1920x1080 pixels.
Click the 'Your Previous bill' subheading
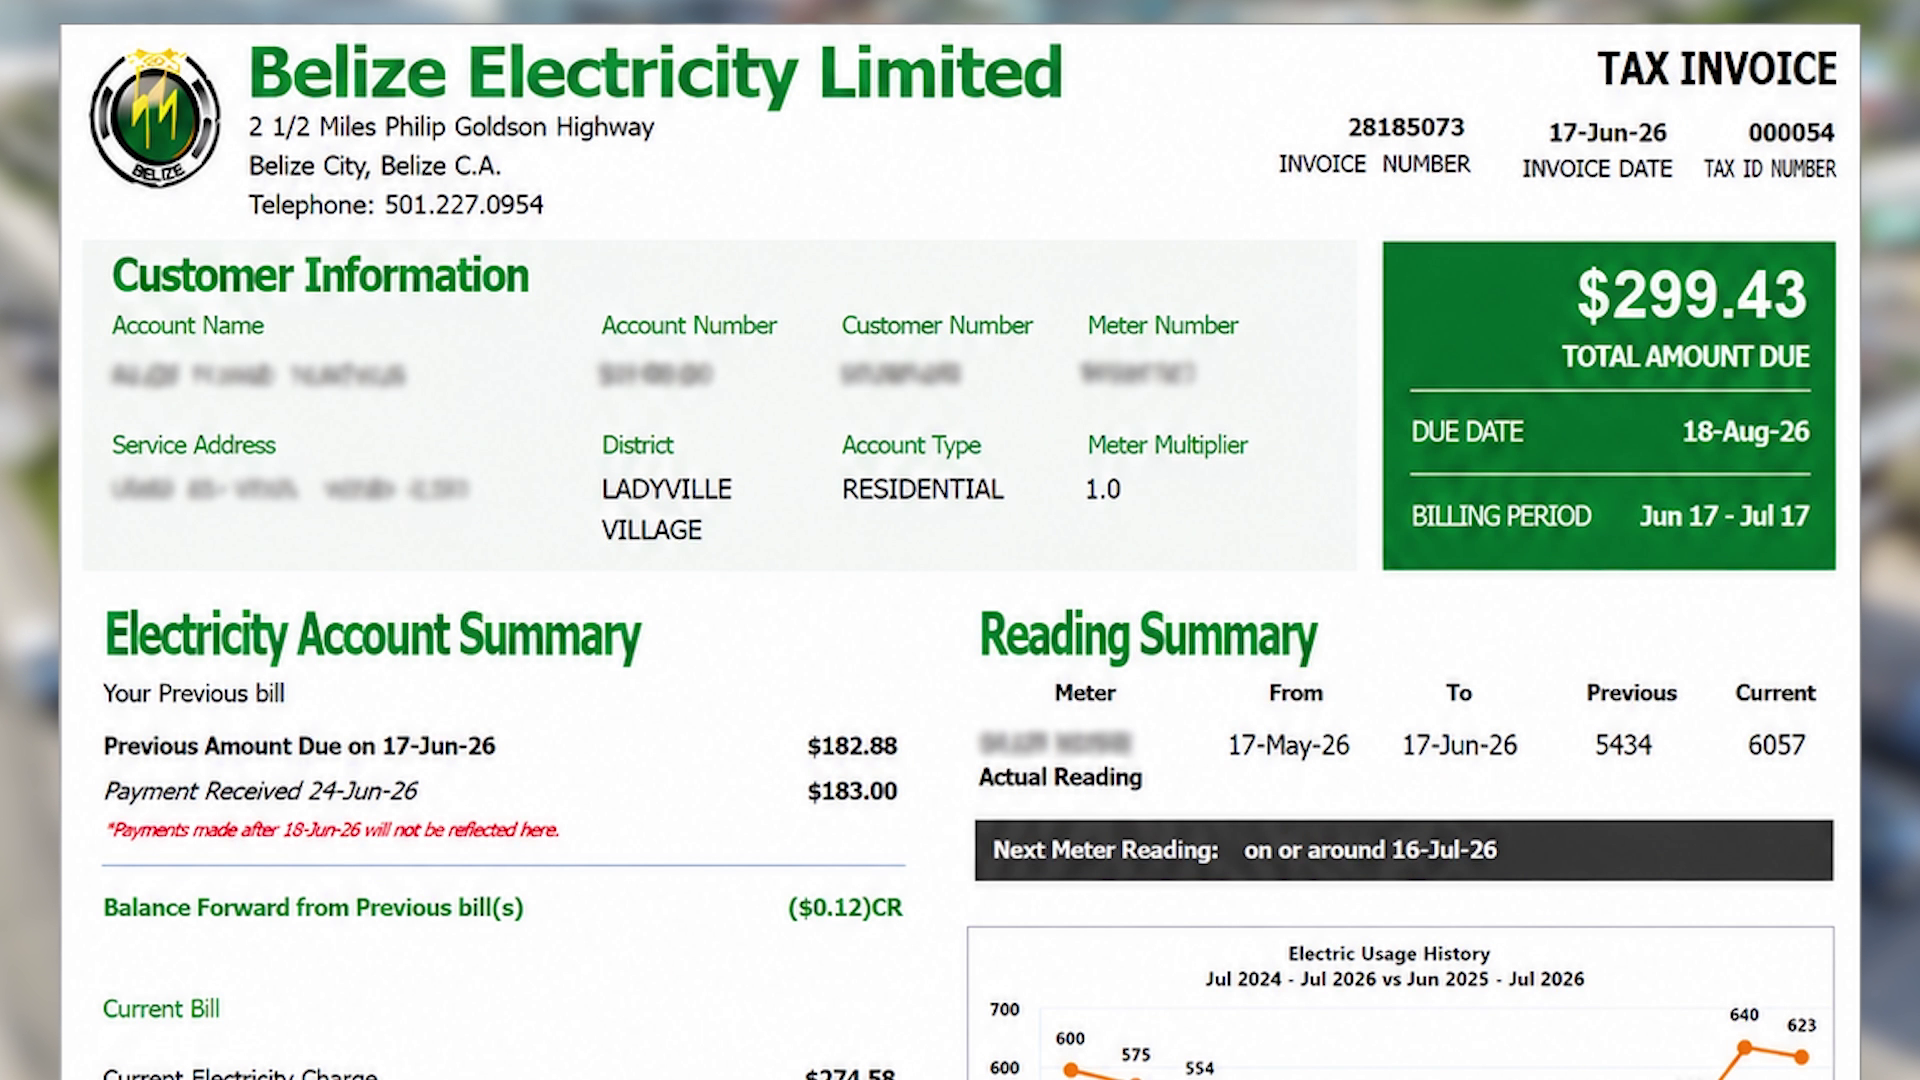(194, 693)
